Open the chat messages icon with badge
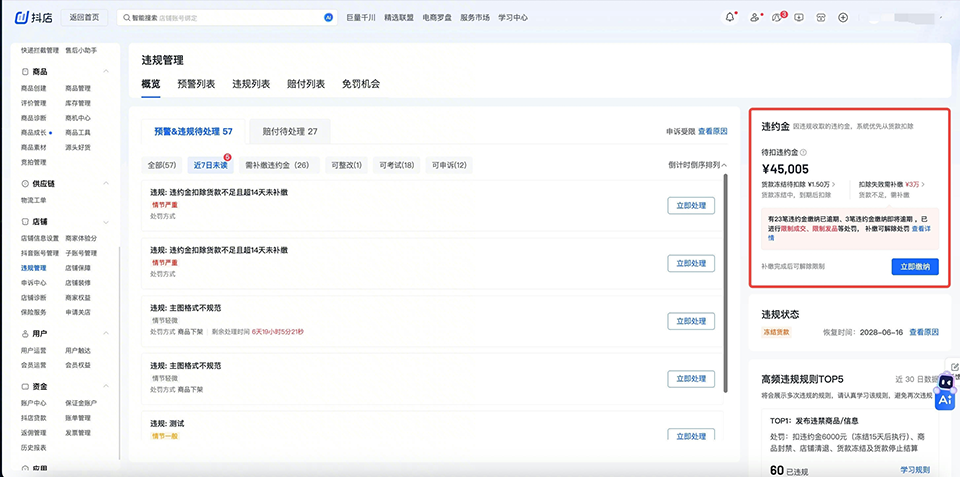This screenshot has height=477, width=960. point(777,17)
